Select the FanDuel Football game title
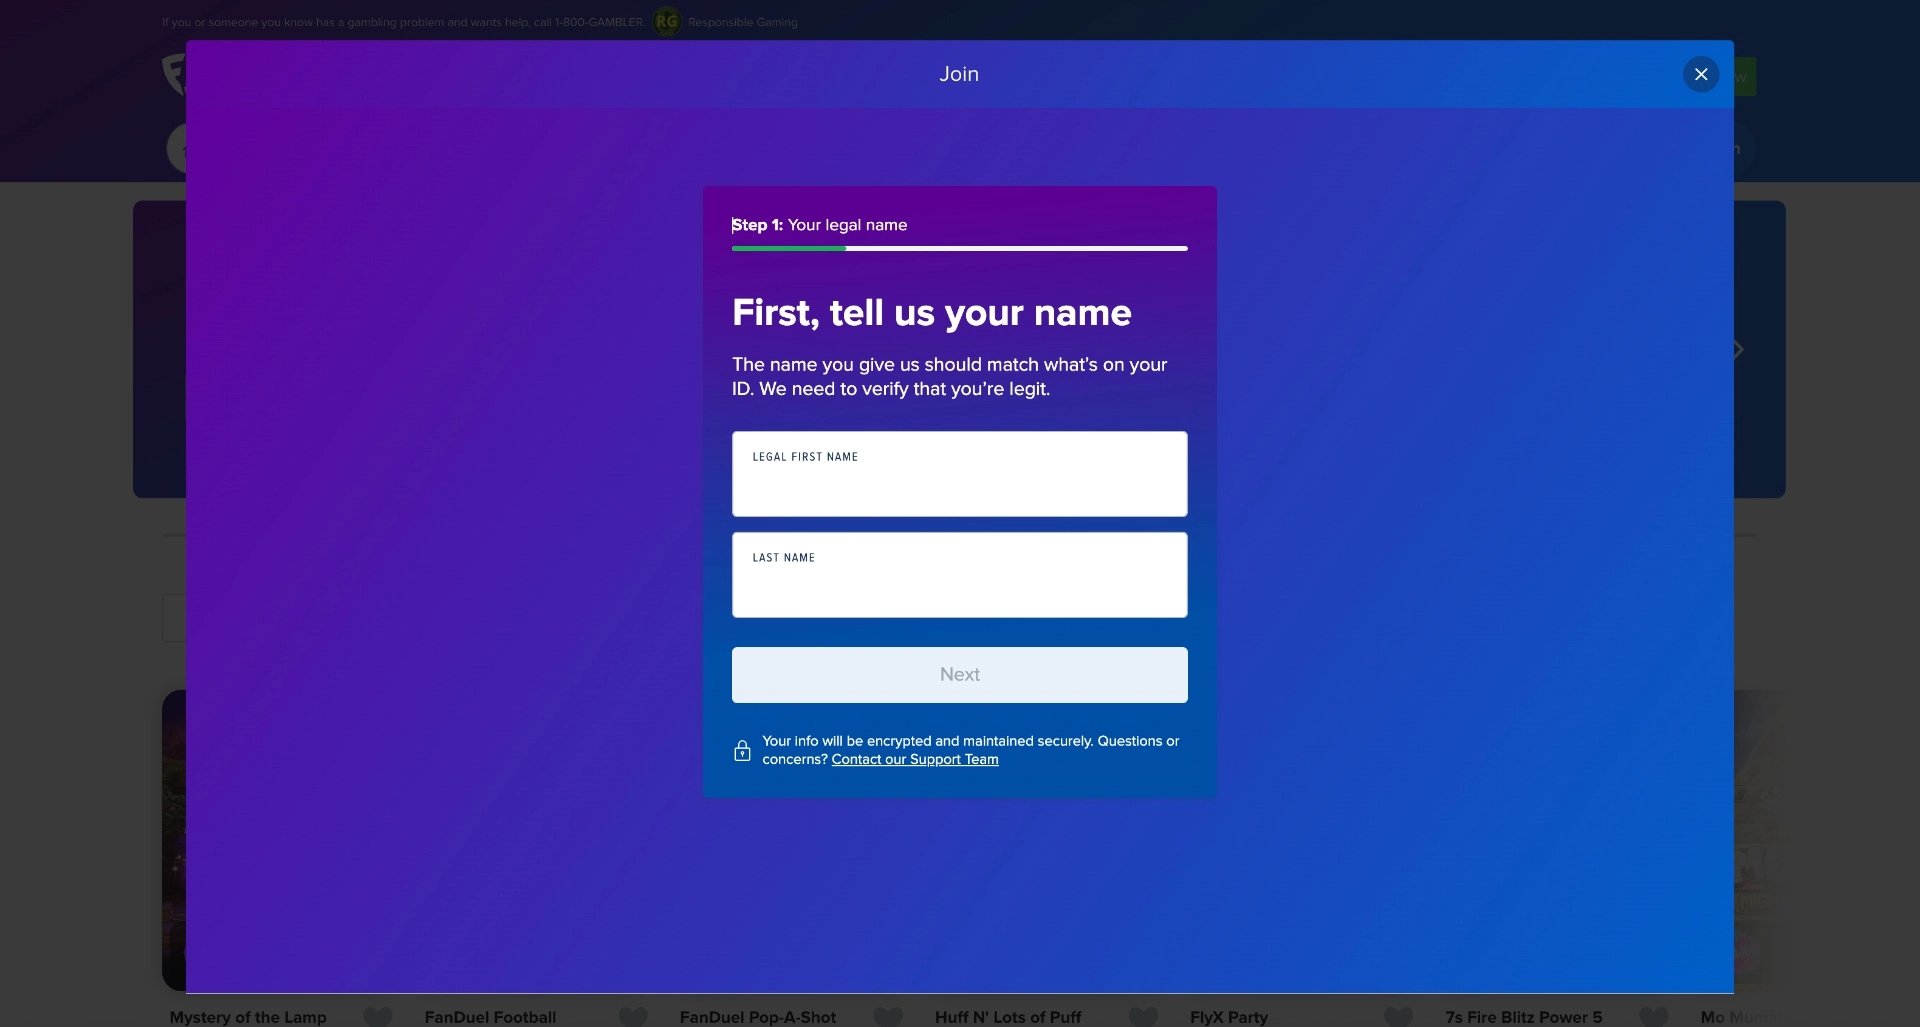The width and height of the screenshot is (1920, 1027). [x=490, y=1017]
